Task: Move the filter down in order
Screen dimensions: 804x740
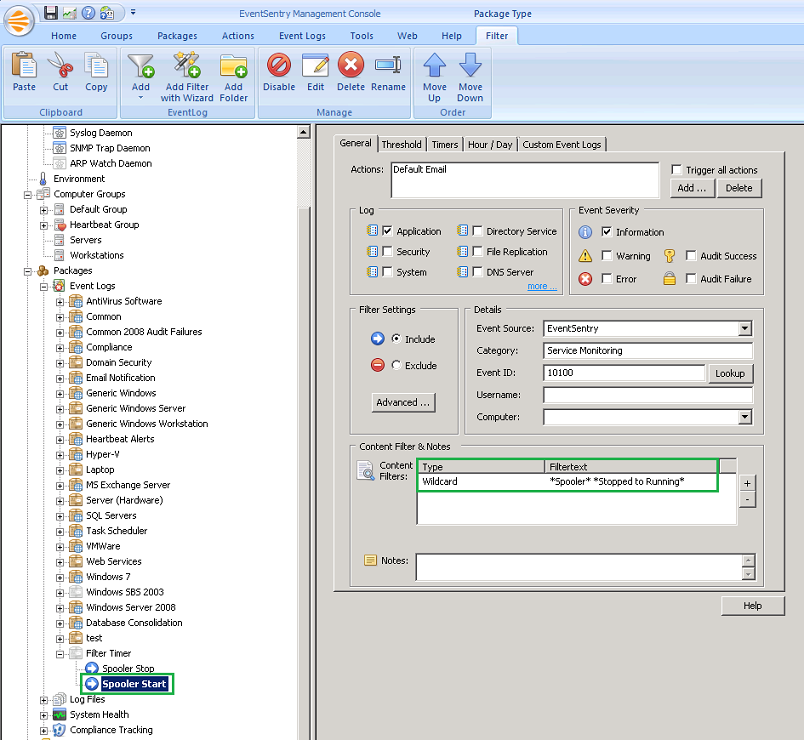Action: (x=470, y=77)
